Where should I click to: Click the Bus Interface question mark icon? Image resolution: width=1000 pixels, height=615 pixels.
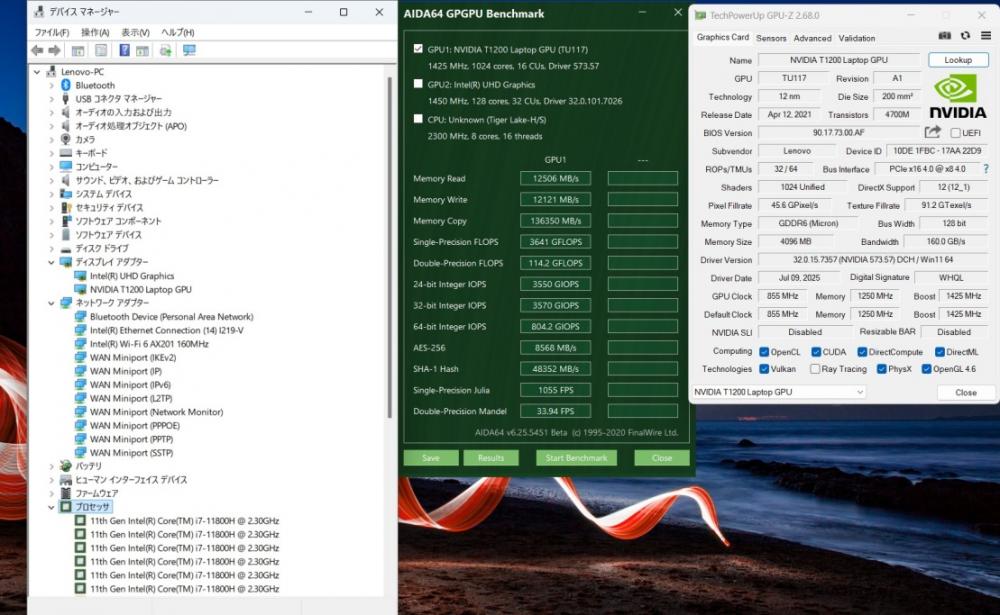tap(986, 169)
